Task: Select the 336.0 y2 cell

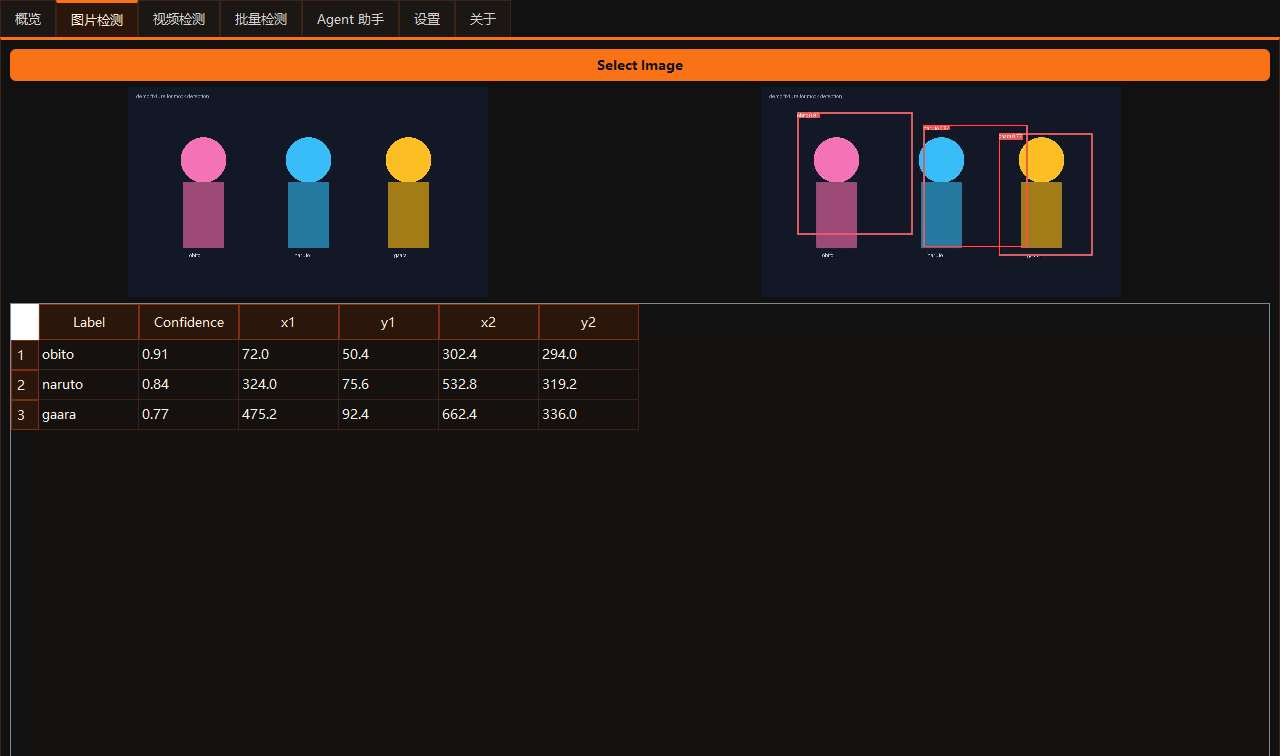Action: click(589, 415)
